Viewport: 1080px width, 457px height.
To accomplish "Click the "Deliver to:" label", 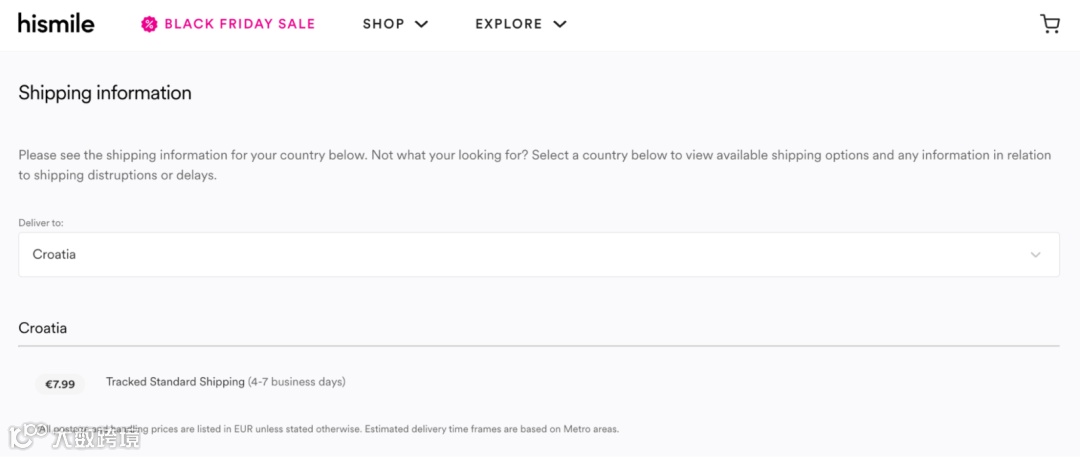I will (x=41, y=223).
